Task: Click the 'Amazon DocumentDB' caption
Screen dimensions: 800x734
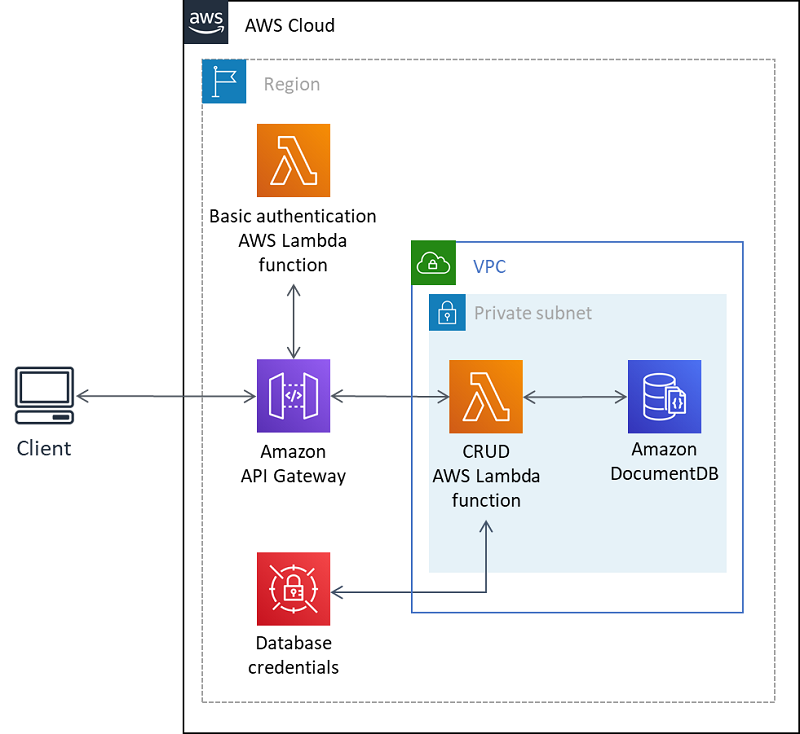Action: (664, 462)
